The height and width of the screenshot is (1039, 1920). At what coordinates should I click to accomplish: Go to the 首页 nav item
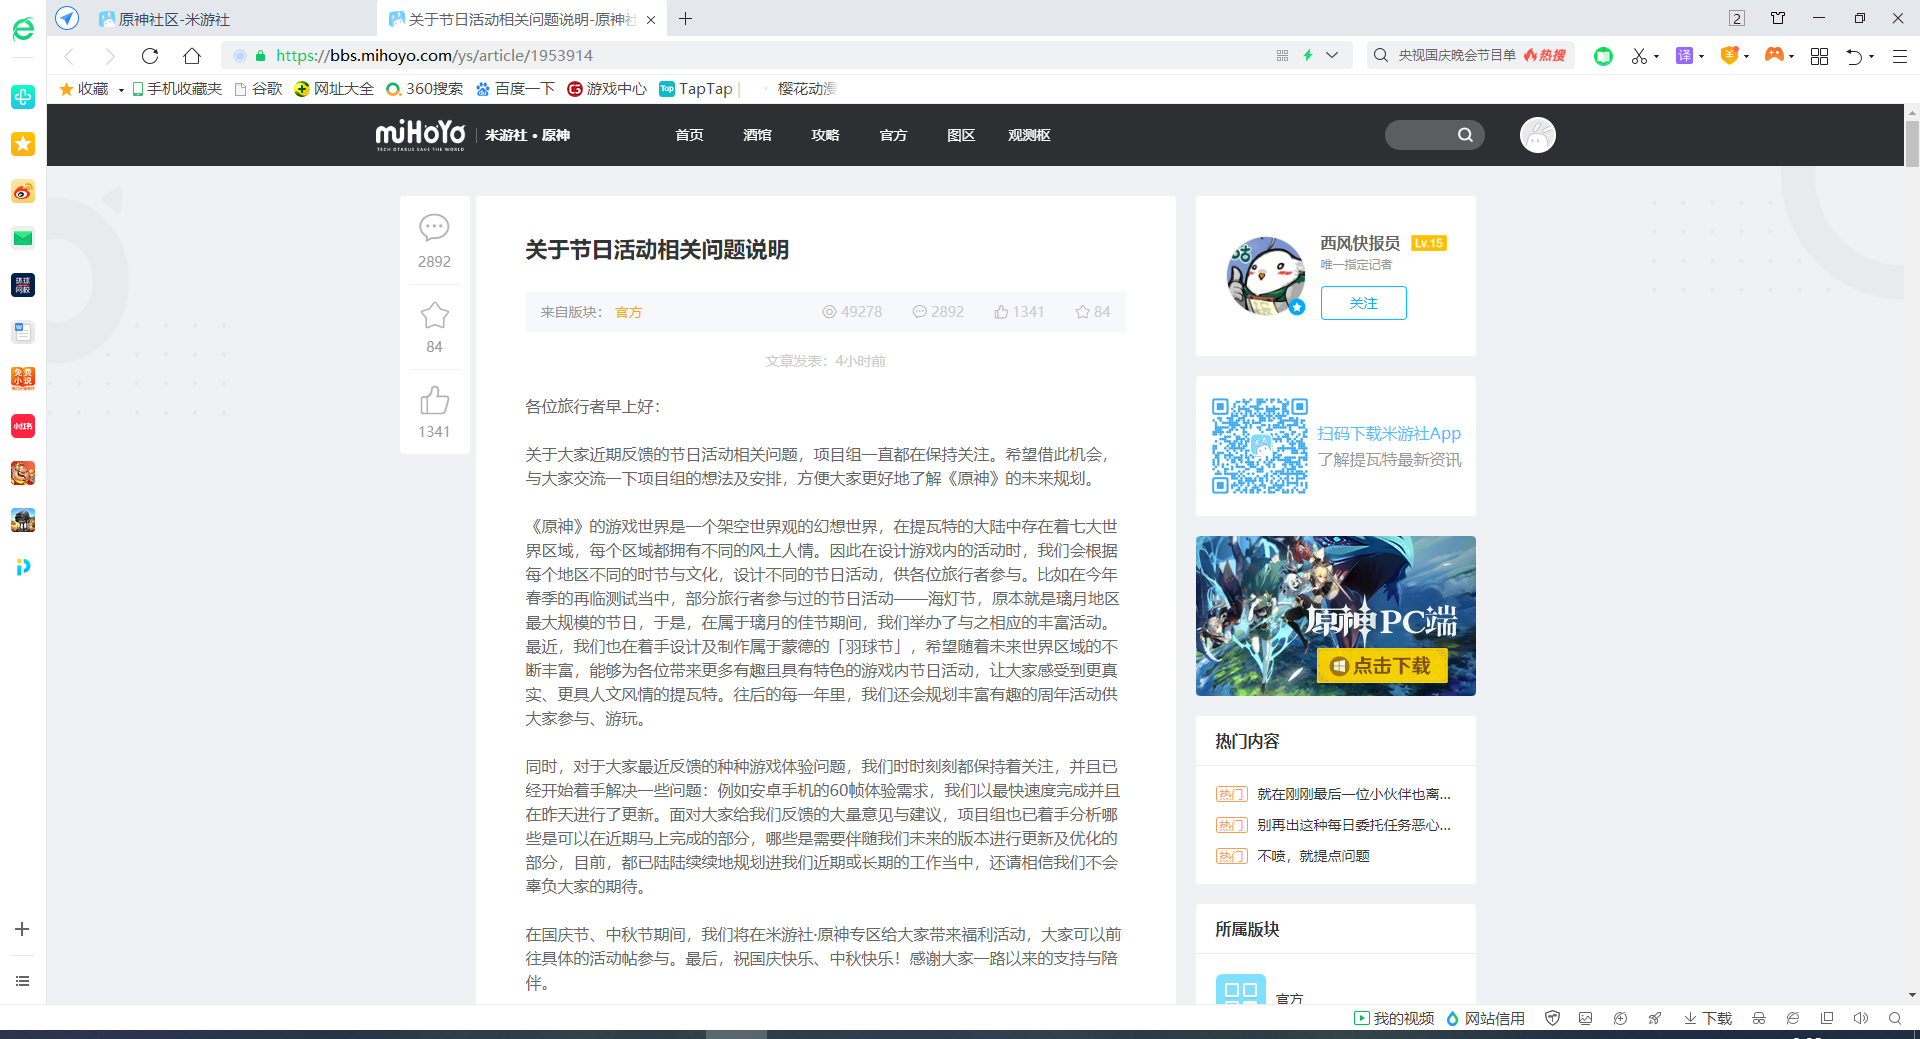[x=689, y=135]
